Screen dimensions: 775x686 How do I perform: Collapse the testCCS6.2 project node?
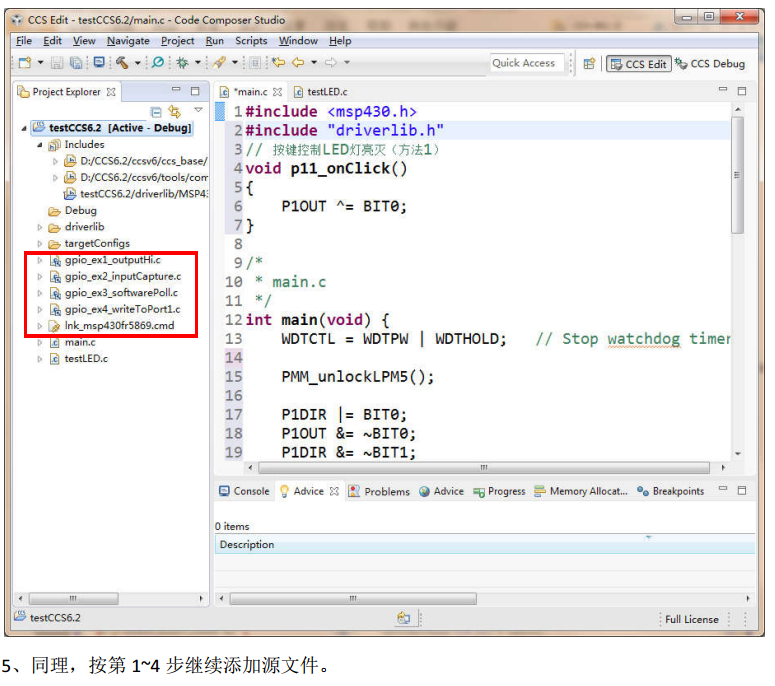pyautogui.click(x=24, y=129)
